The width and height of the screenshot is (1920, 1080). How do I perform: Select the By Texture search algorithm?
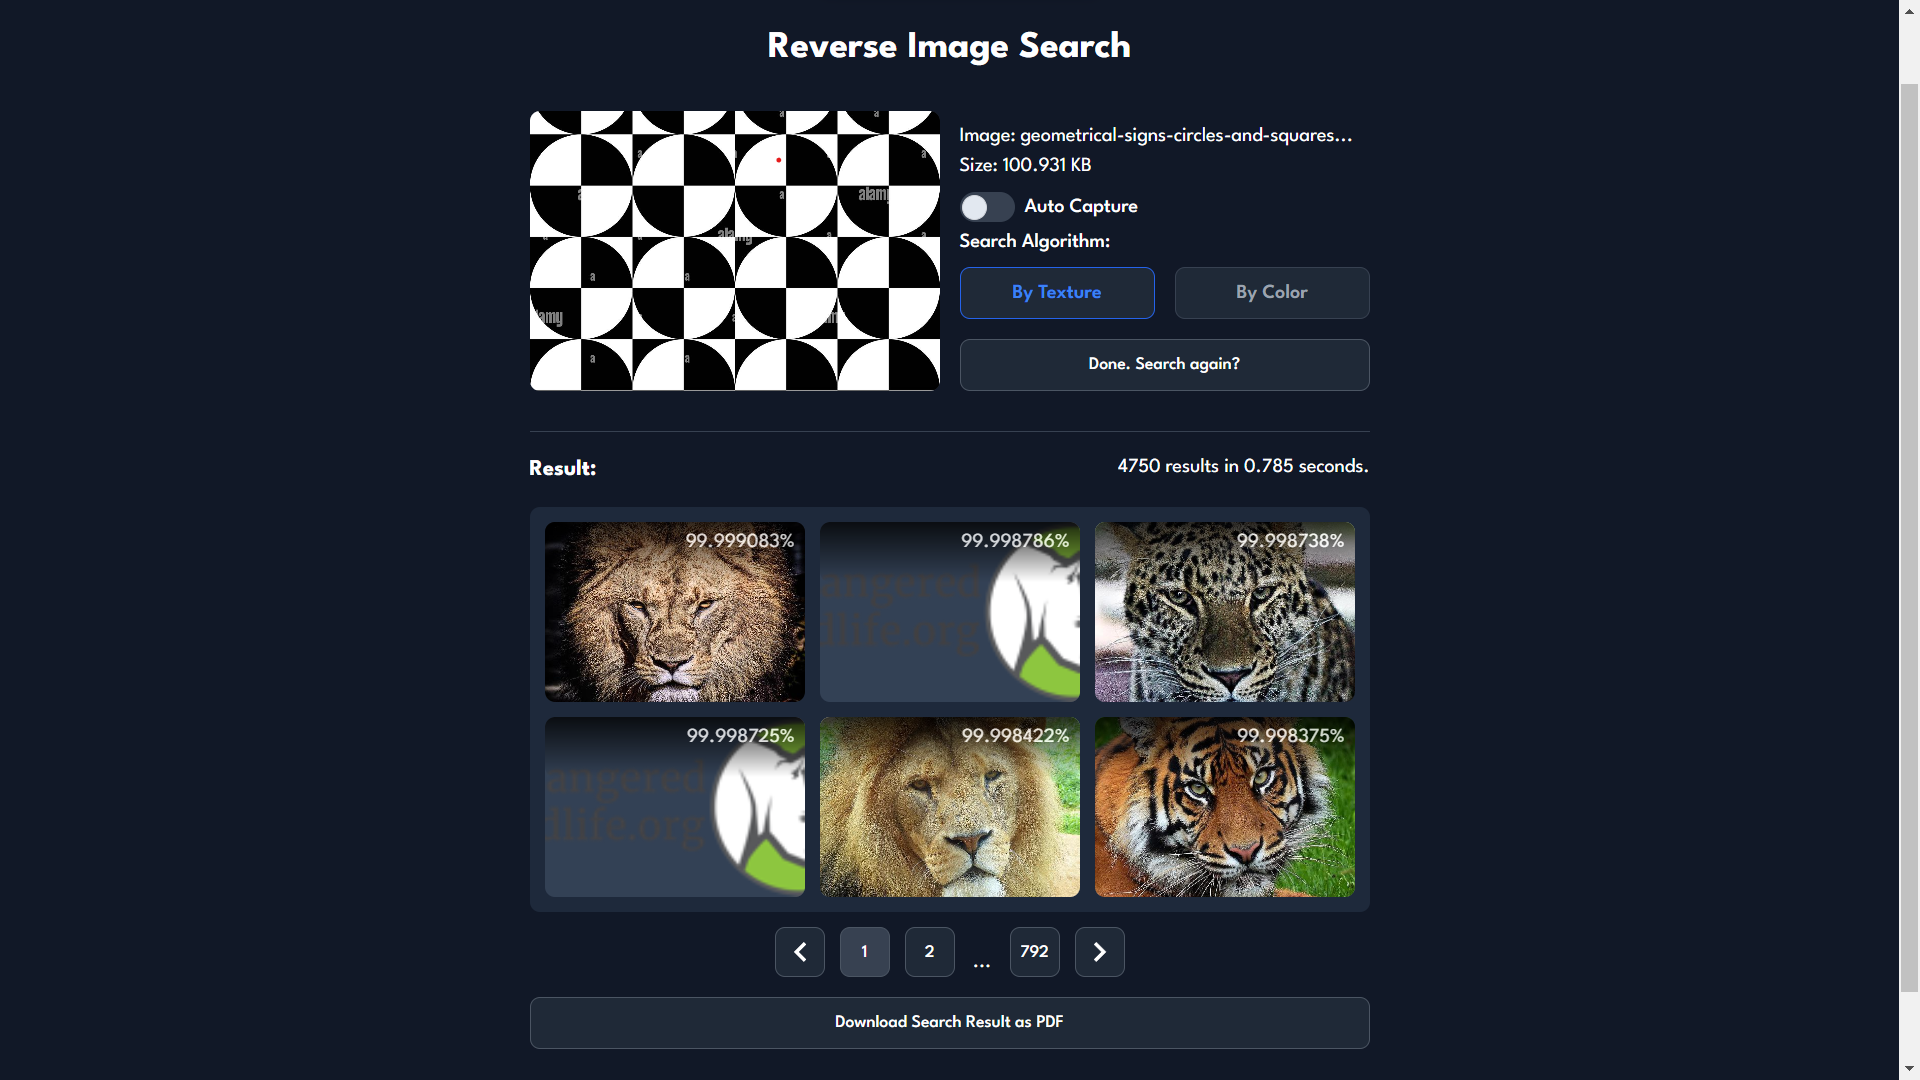1057,293
